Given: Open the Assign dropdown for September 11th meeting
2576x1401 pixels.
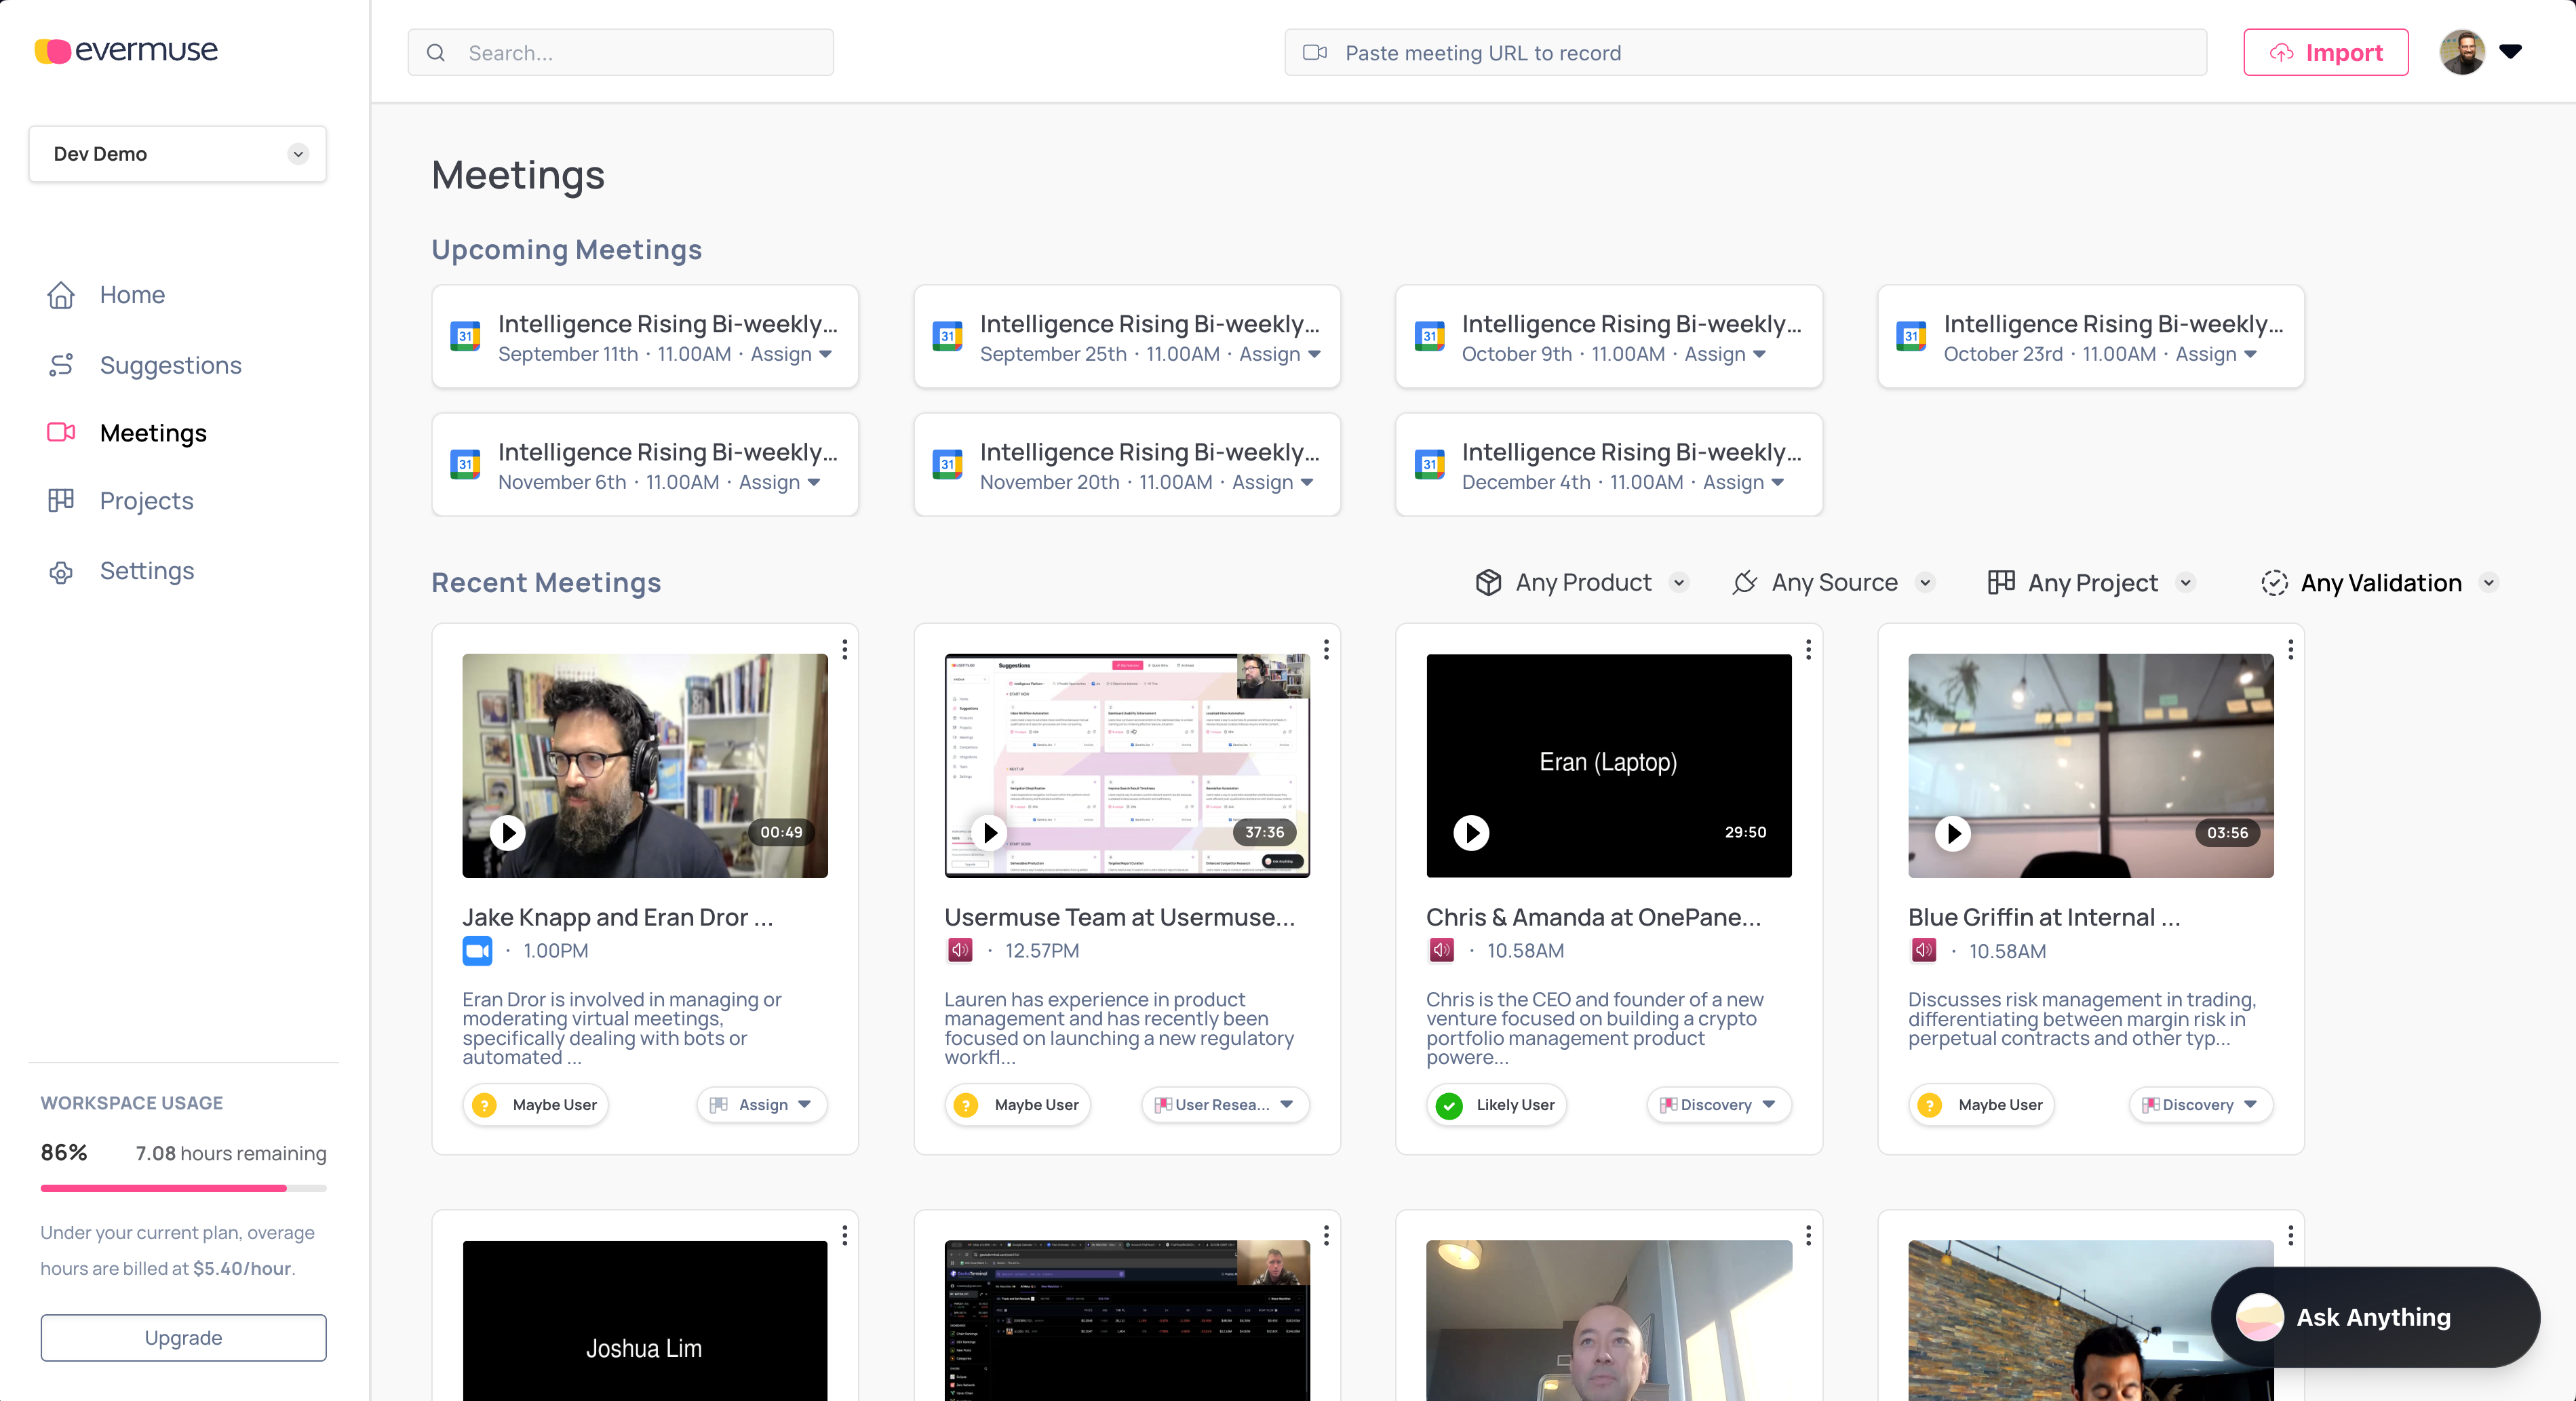Looking at the screenshot, I should pos(792,354).
